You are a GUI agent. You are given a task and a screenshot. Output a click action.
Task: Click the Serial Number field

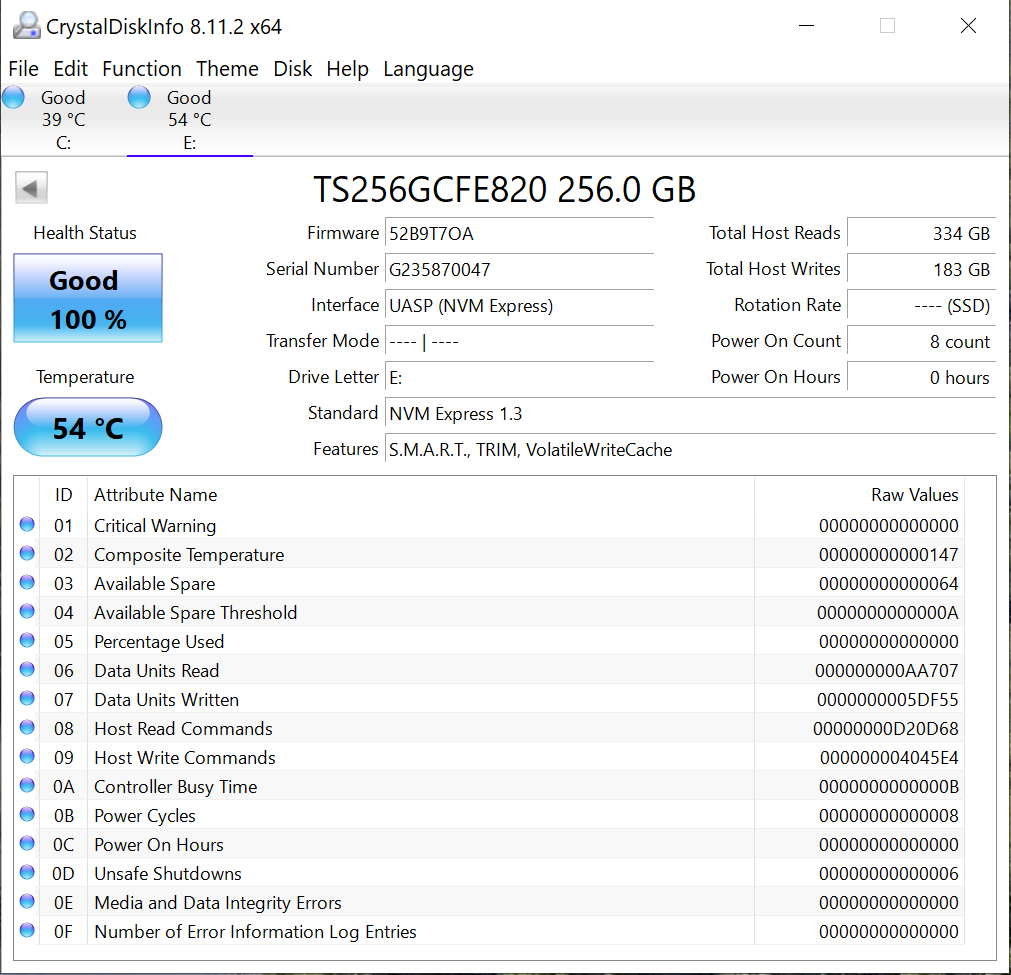518,269
